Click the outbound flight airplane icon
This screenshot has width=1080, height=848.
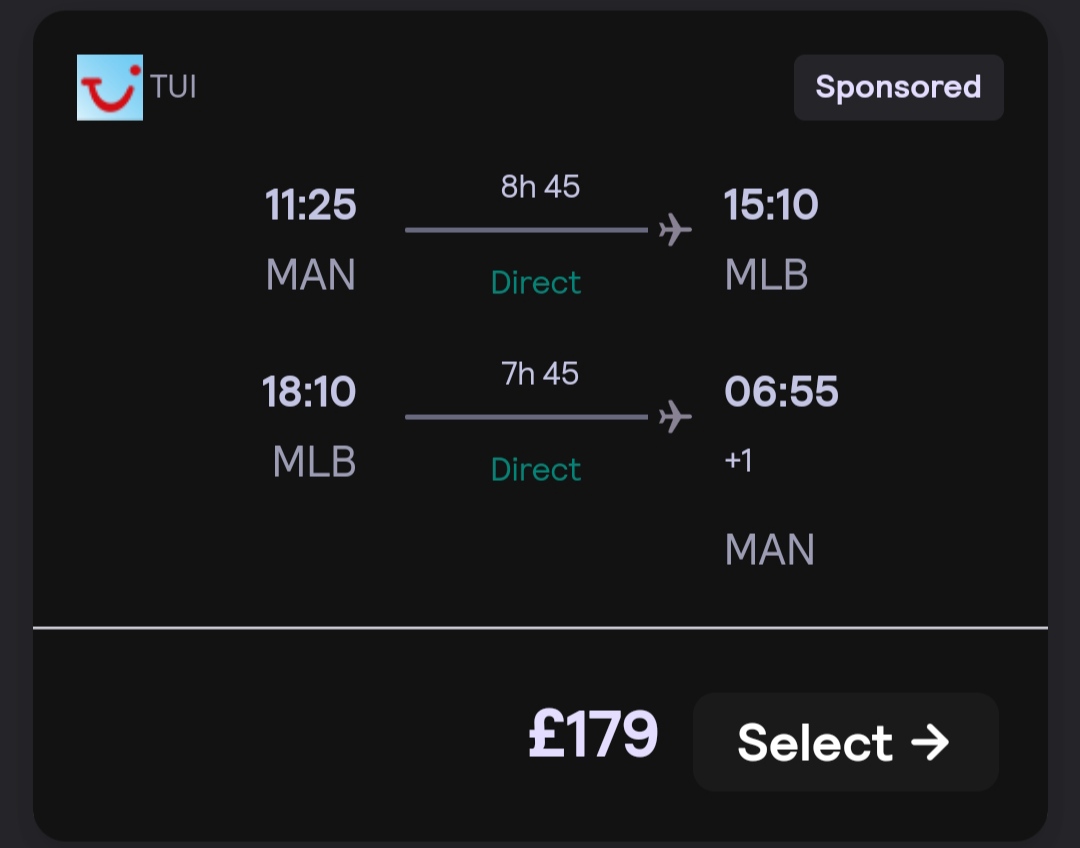(x=675, y=229)
